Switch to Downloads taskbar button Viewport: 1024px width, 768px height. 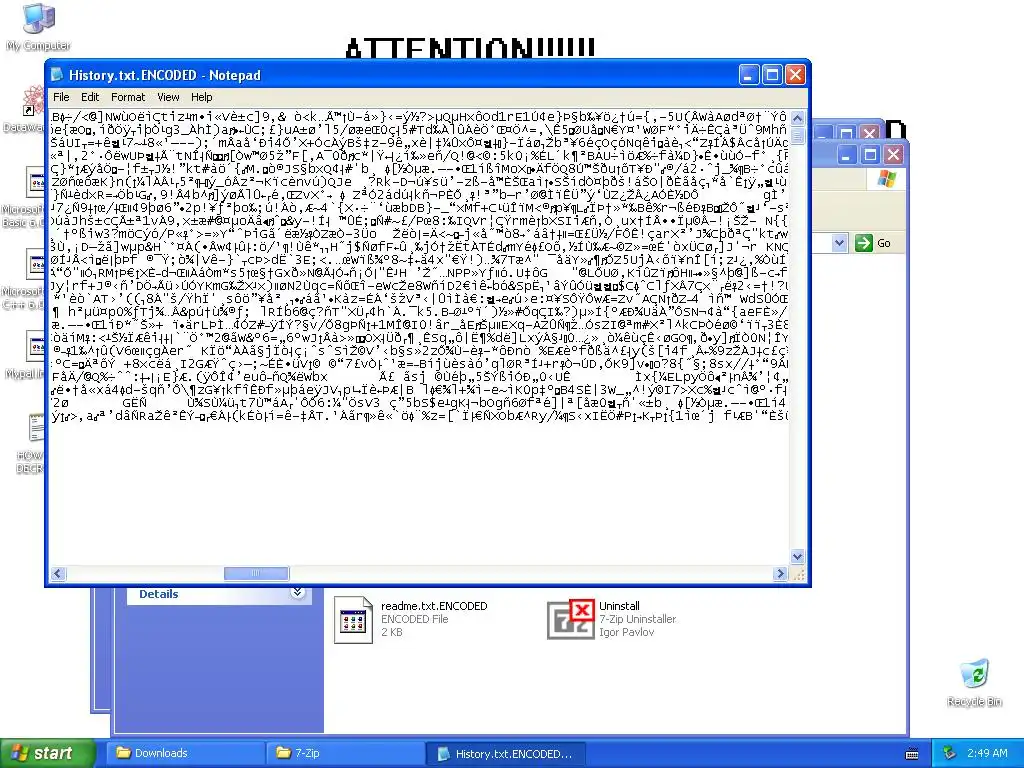click(x=185, y=753)
